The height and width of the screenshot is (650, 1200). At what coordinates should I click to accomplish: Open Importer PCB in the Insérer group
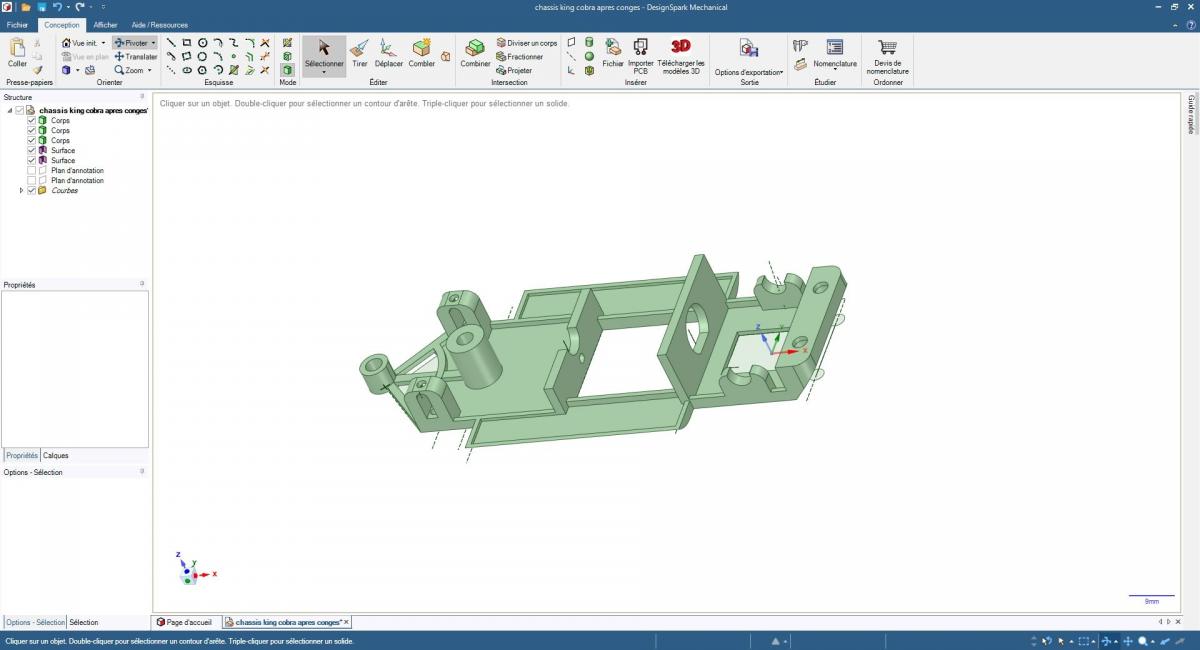click(640, 53)
